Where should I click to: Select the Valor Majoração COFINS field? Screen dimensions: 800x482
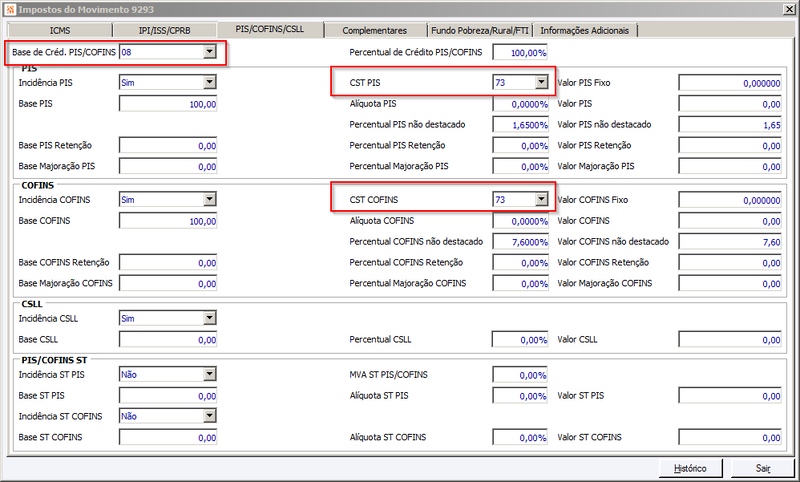click(730, 284)
